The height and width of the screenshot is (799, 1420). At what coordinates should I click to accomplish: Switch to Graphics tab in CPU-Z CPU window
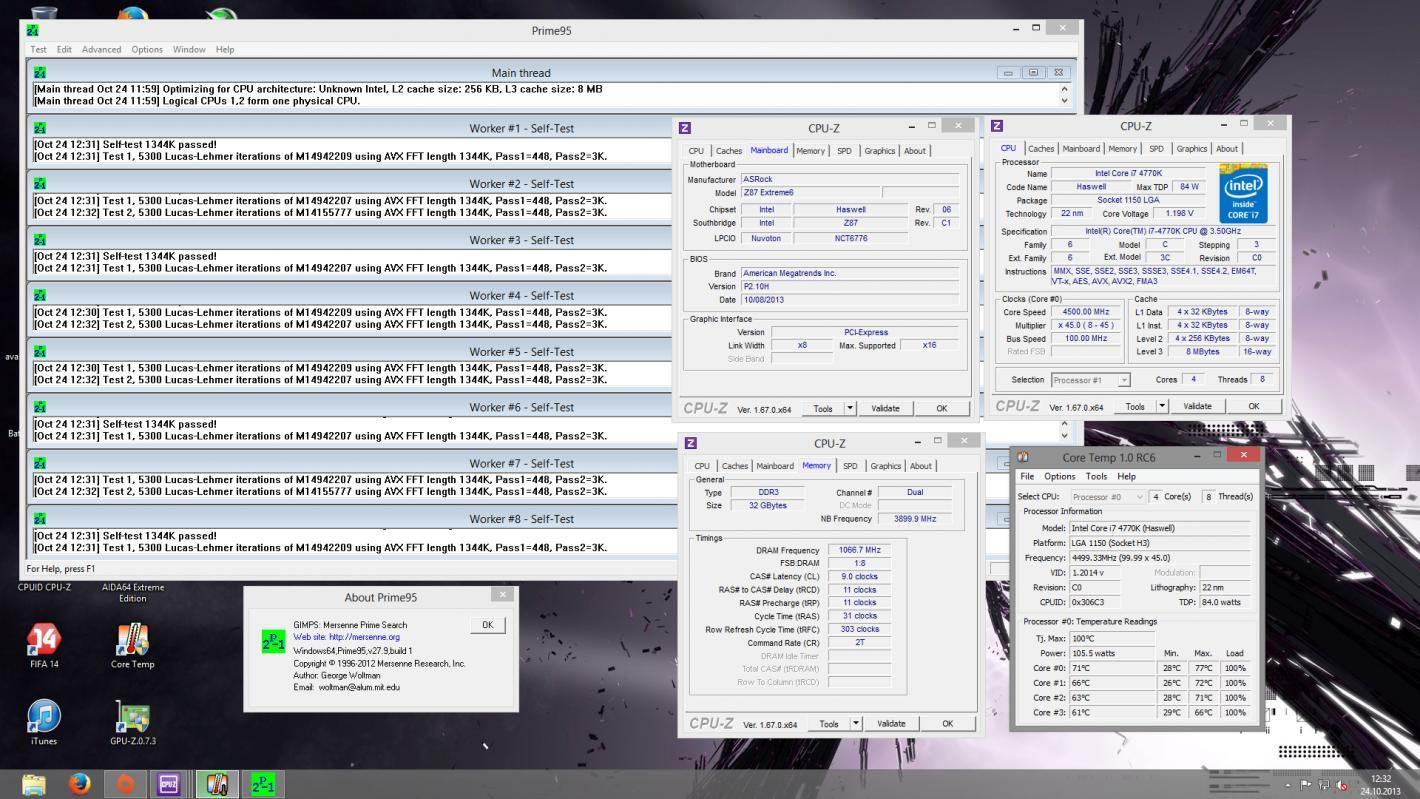pos(1191,149)
